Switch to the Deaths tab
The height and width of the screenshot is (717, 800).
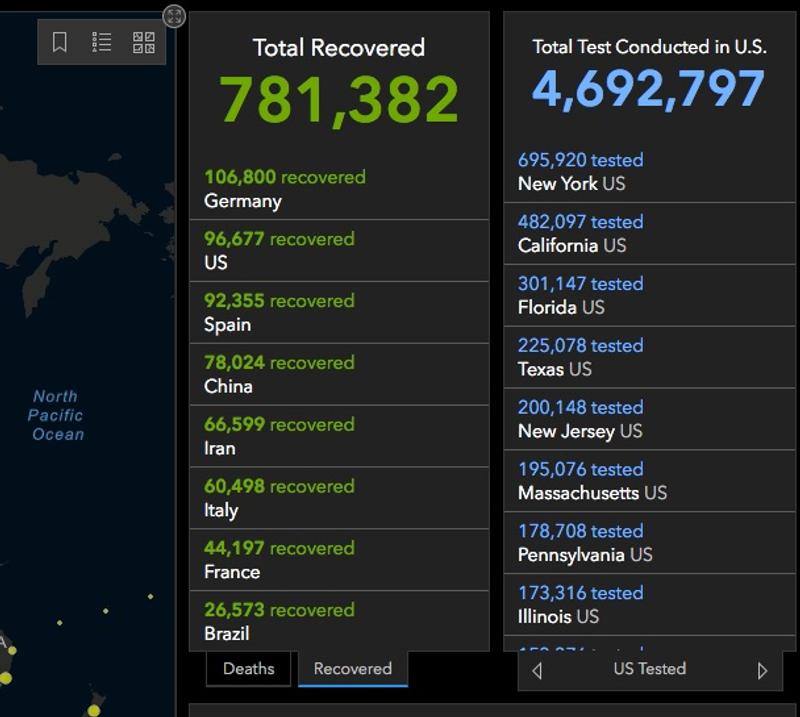click(248, 669)
